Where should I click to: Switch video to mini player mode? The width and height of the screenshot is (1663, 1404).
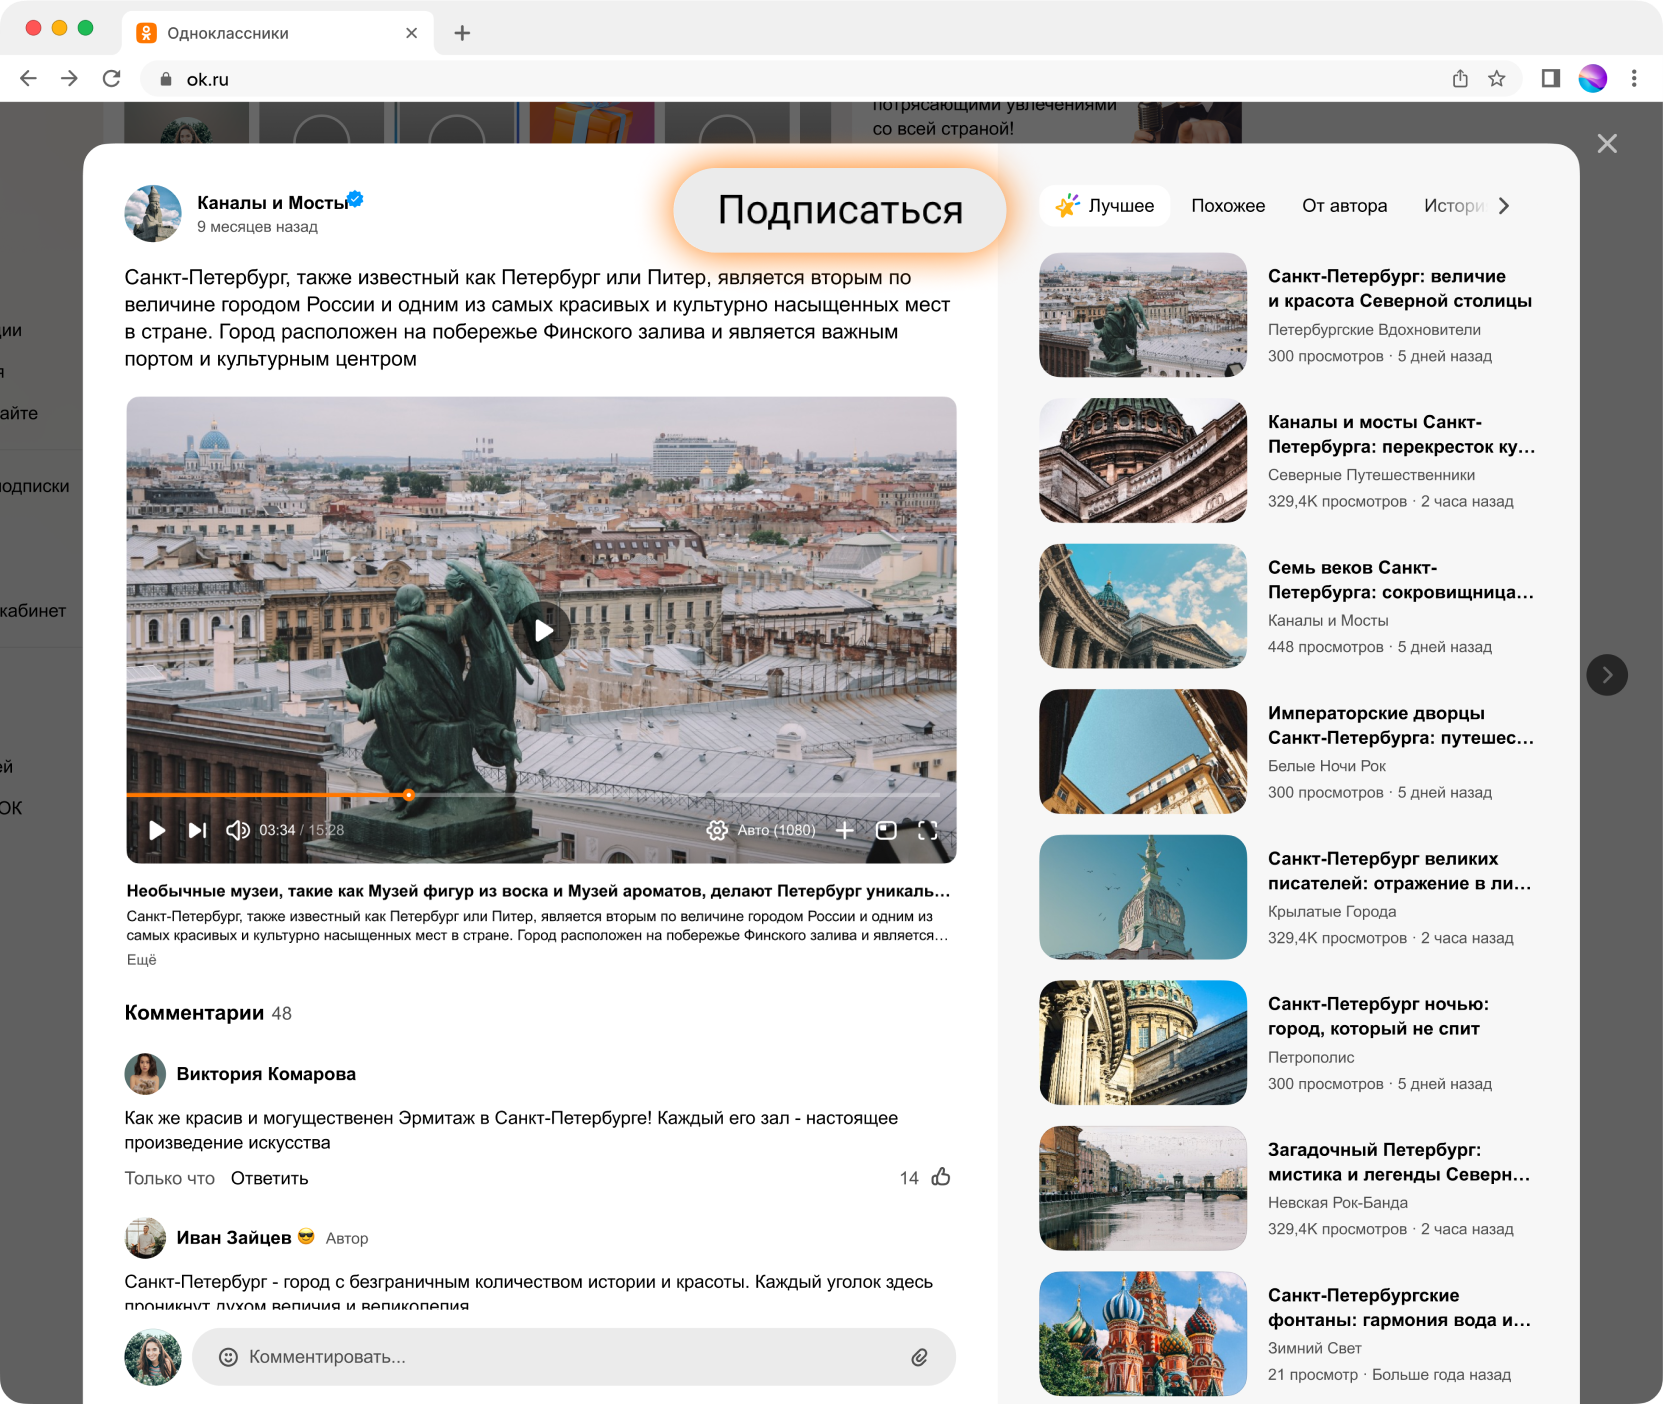coord(886,830)
